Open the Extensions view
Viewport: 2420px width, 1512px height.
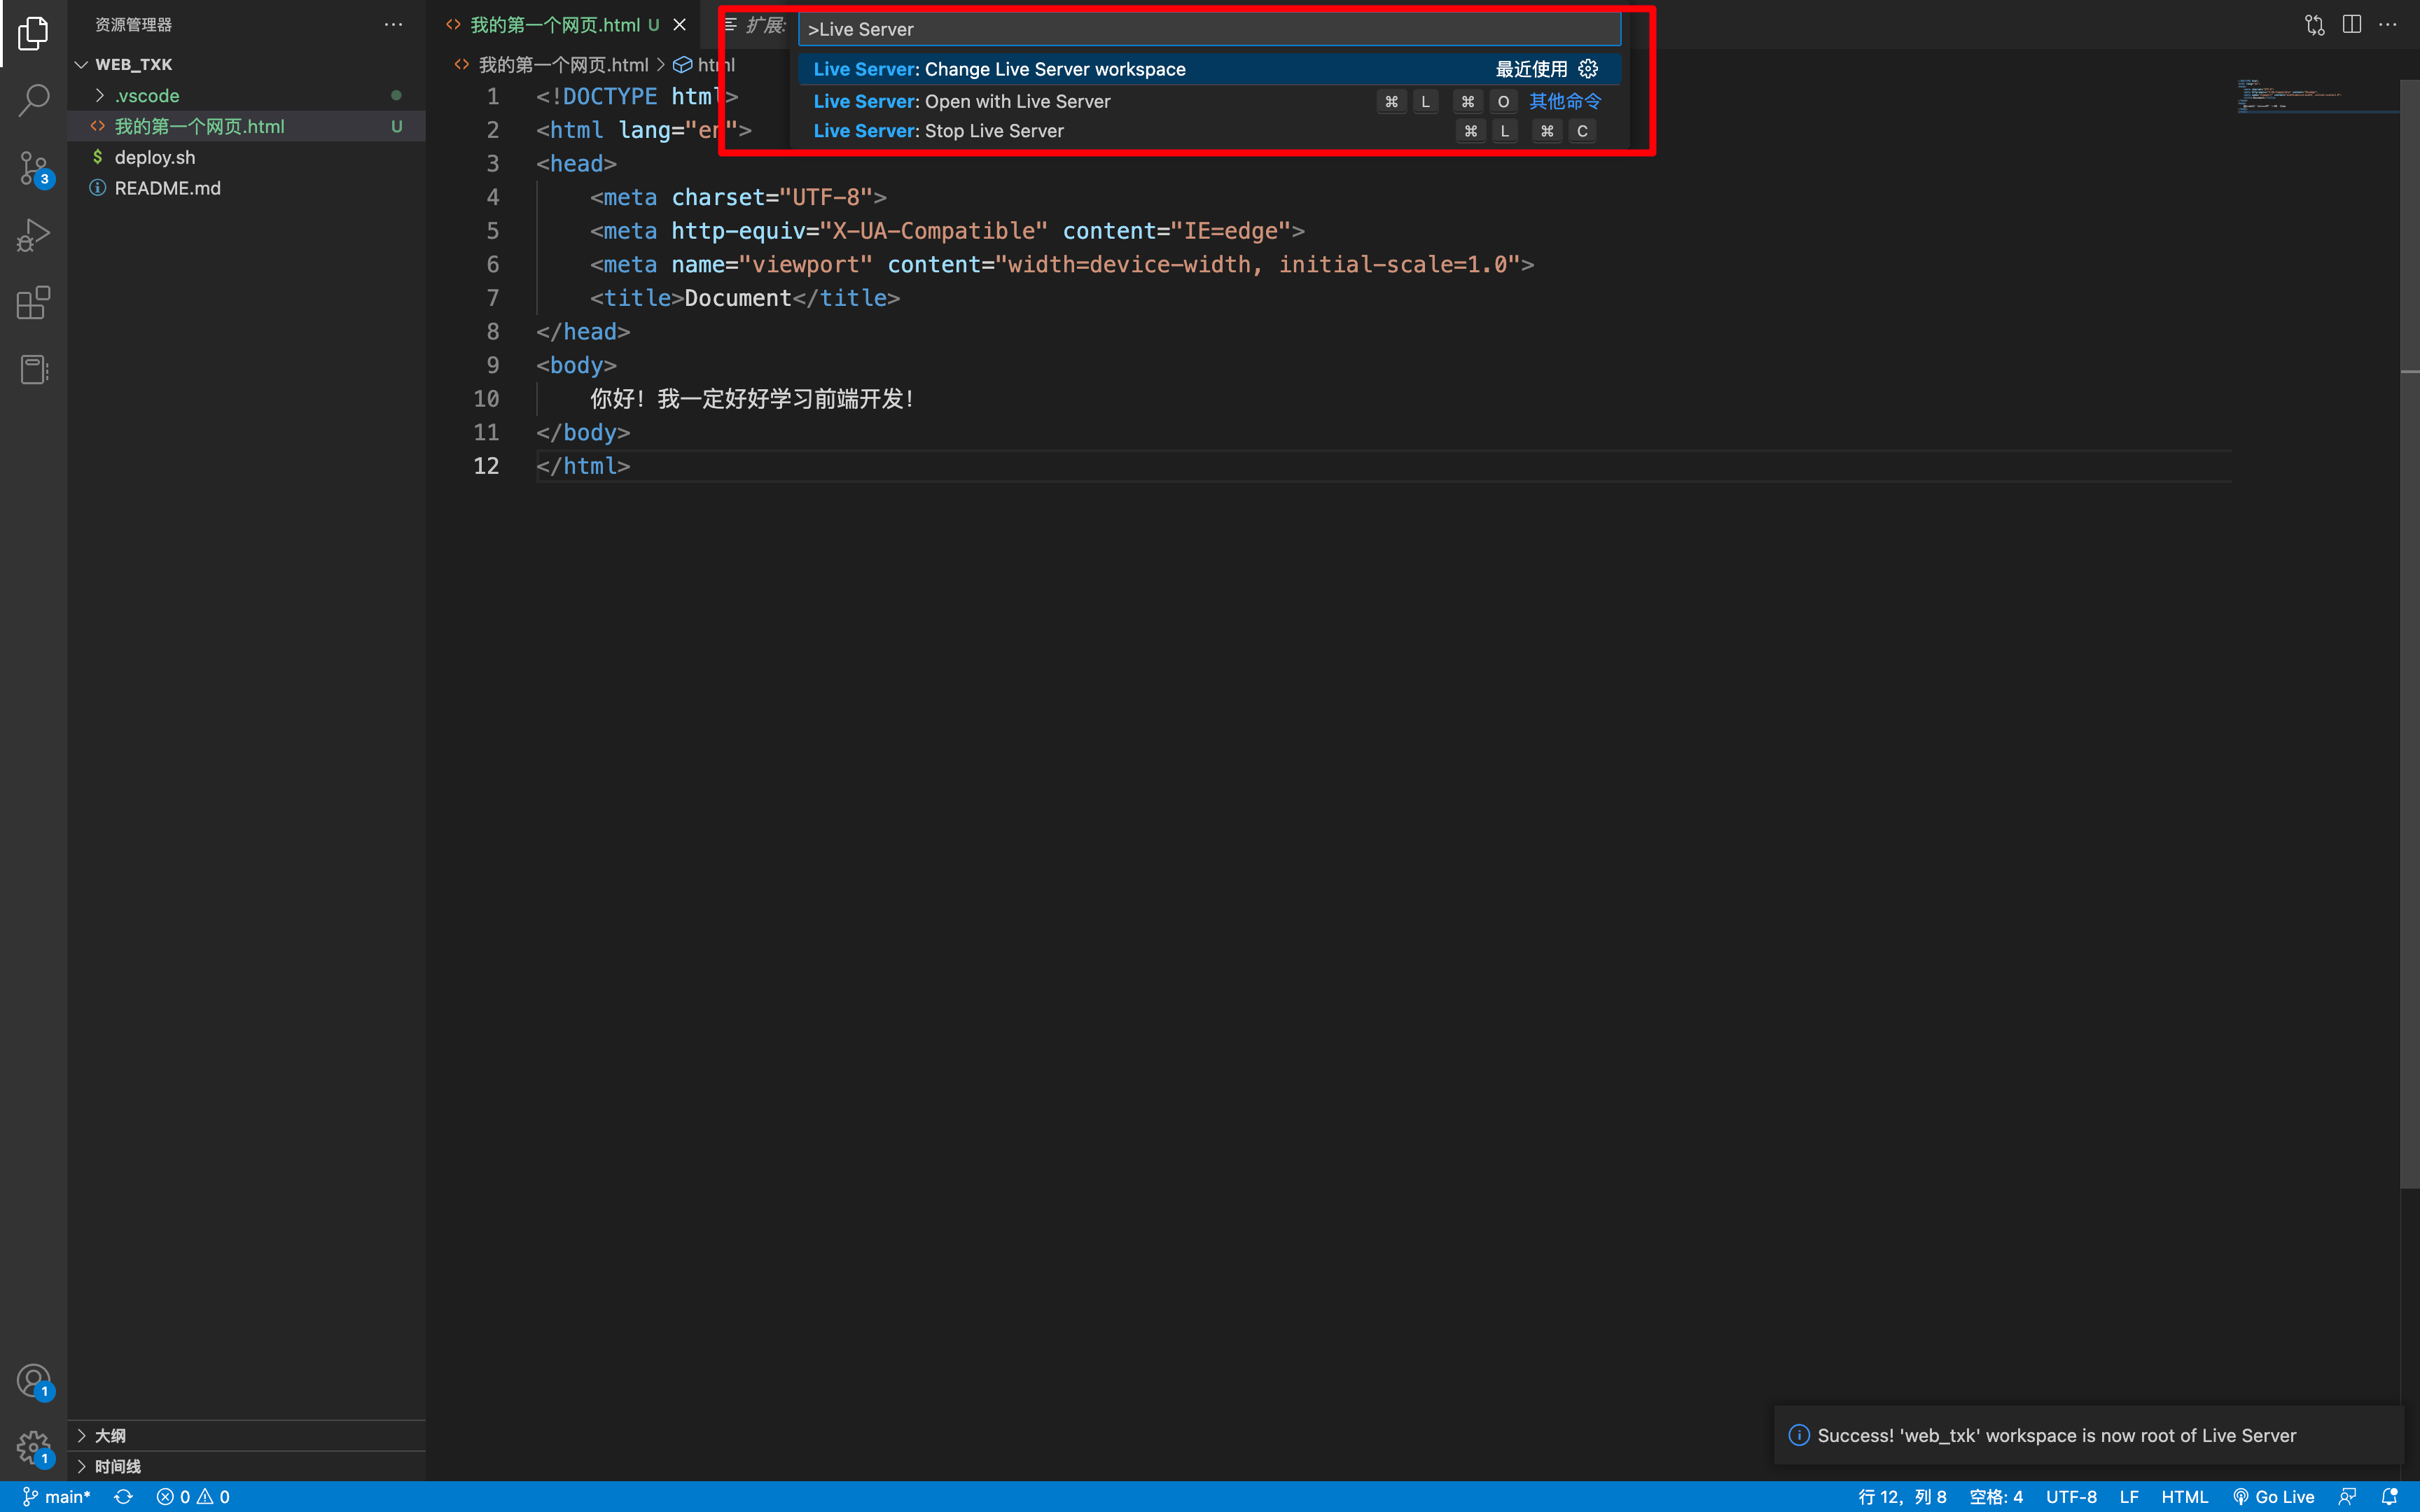tap(33, 302)
